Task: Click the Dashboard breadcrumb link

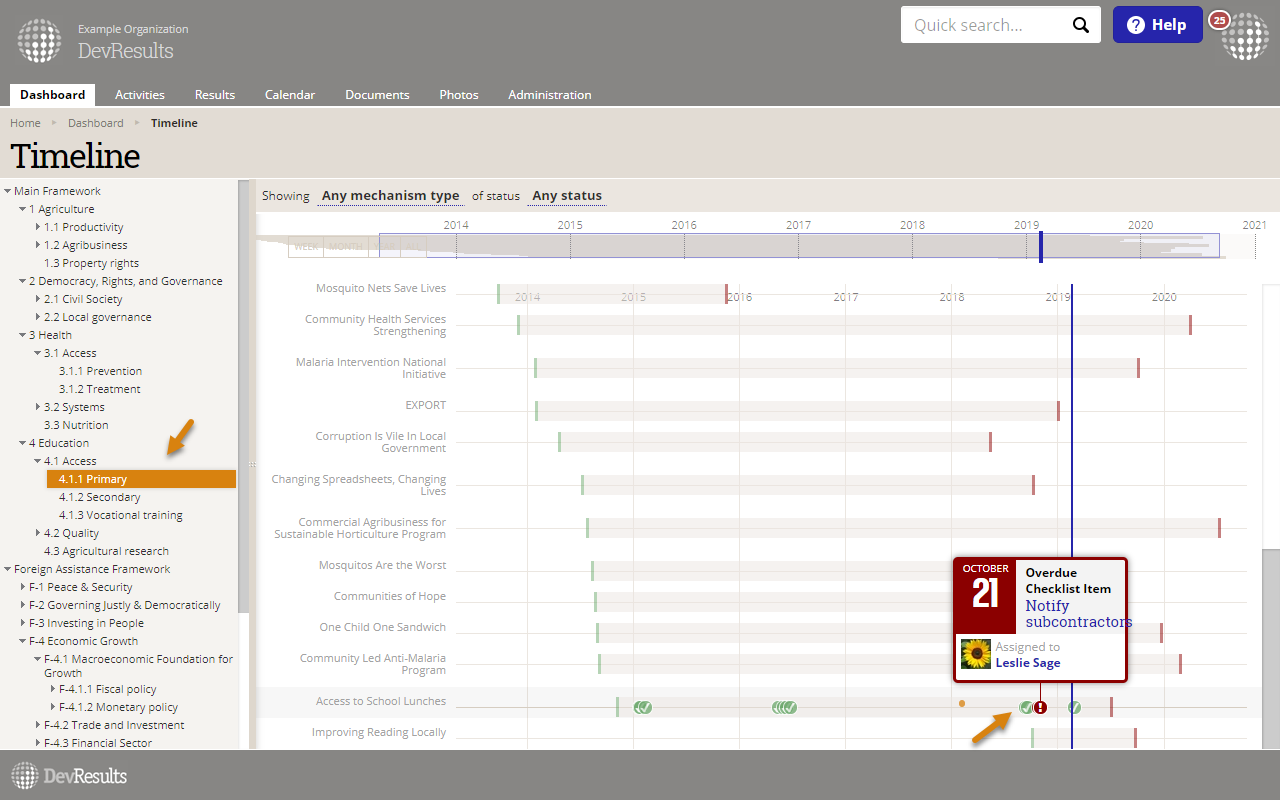Action: click(x=96, y=123)
